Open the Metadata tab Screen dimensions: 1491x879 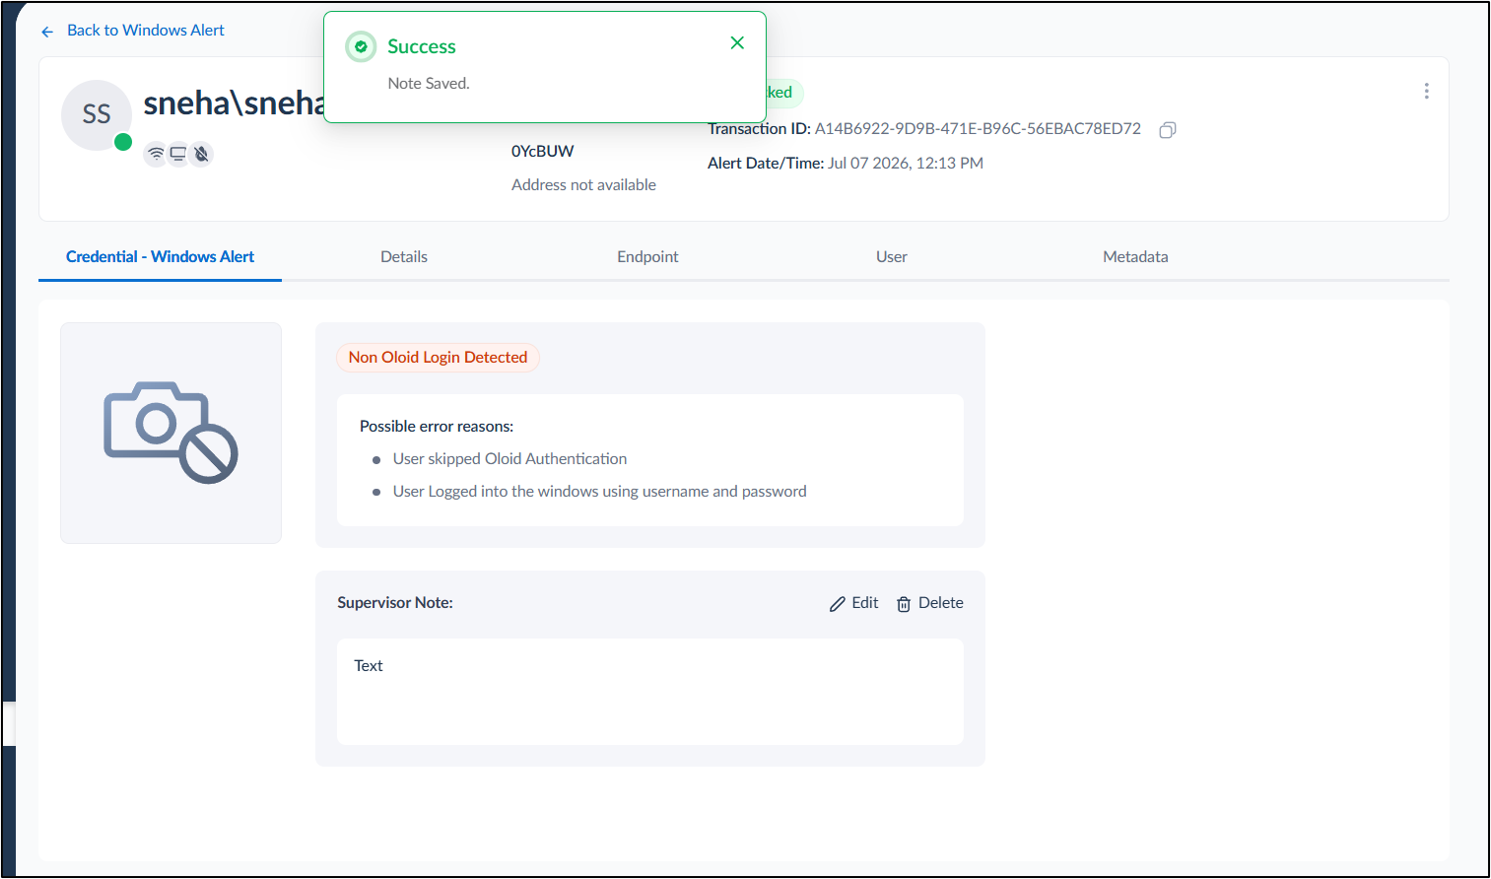[1135, 257]
